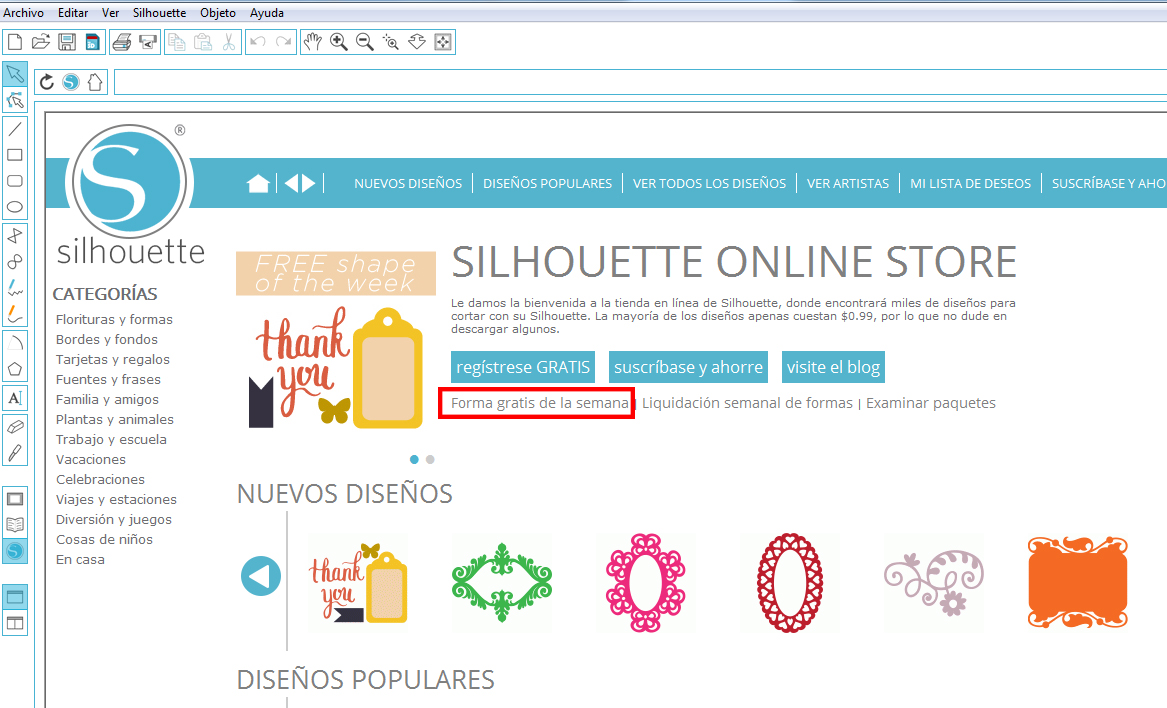Click the Copy icon in the toolbar
This screenshot has width=1167, height=708.
(x=177, y=42)
